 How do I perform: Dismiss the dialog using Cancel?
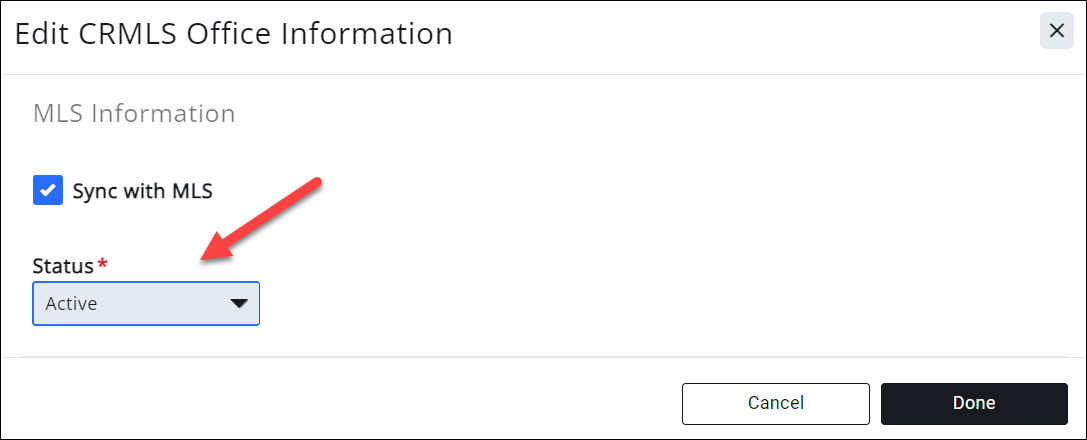coord(775,403)
